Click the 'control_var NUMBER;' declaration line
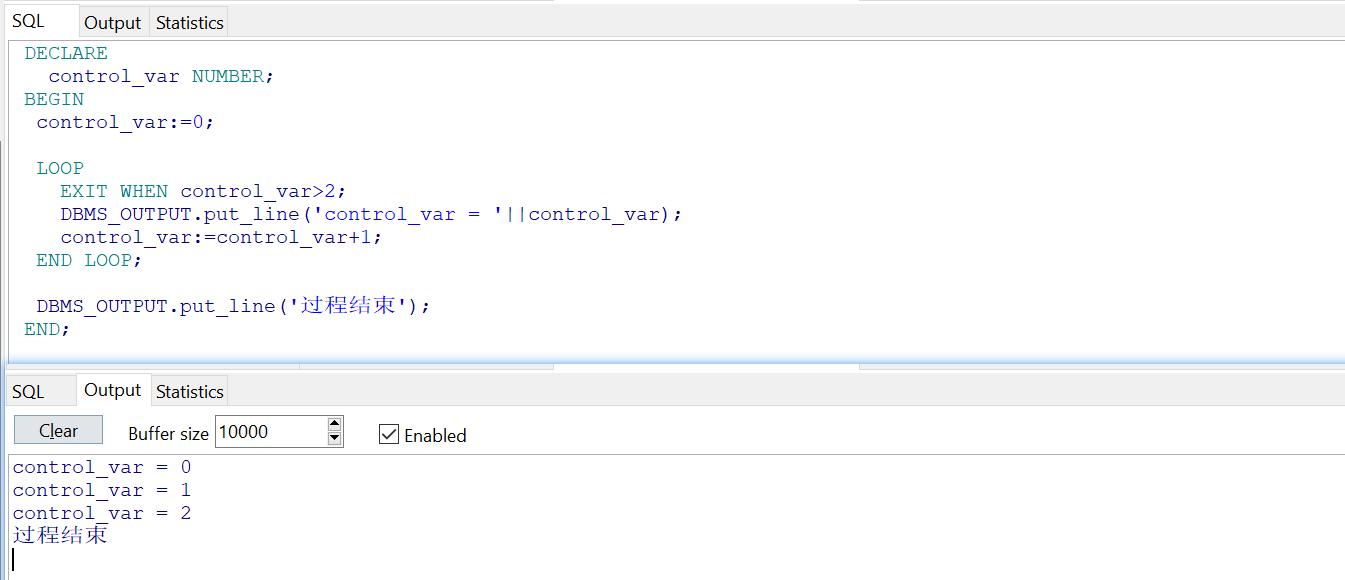 tap(161, 76)
